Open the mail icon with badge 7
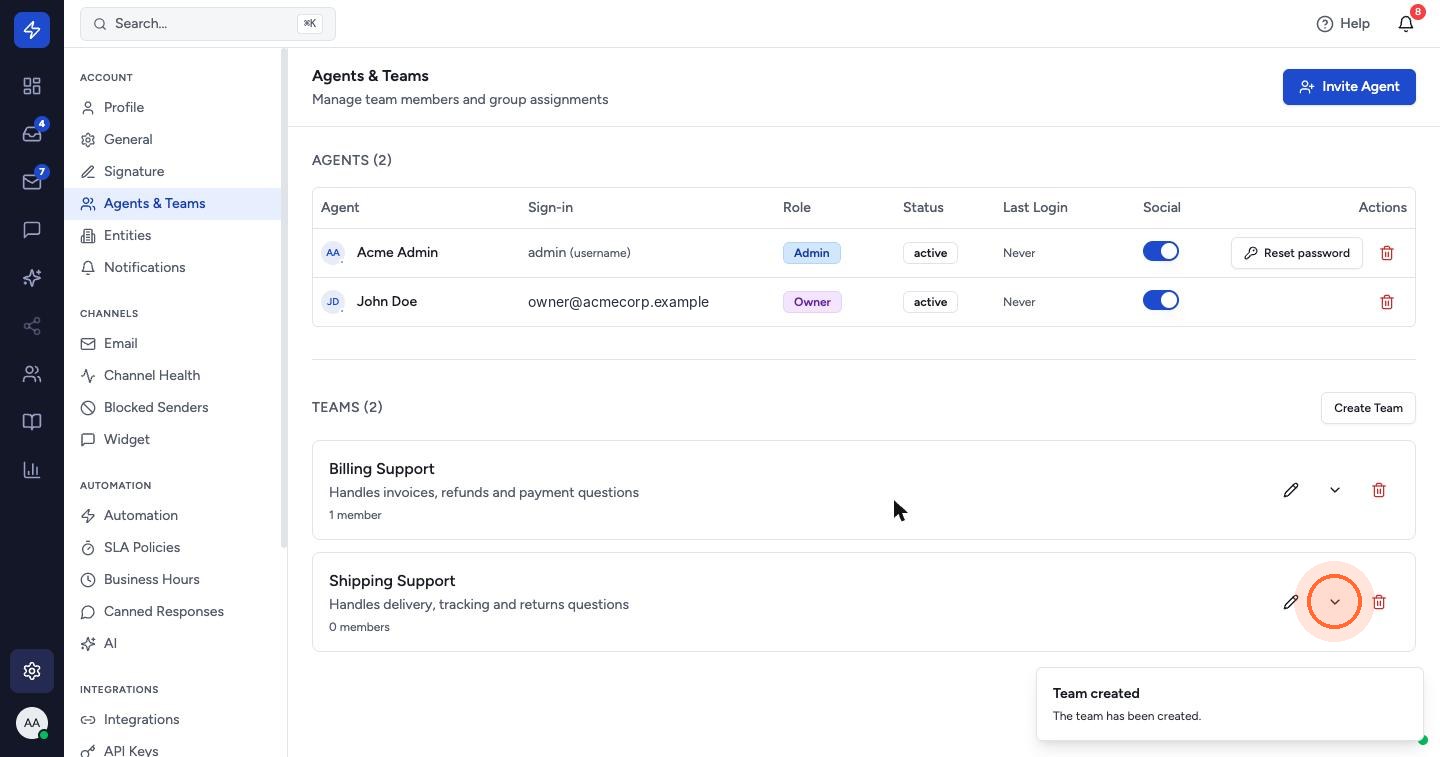Image resolution: width=1440 pixels, height=757 pixels. pyautogui.click(x=32, y=182)
